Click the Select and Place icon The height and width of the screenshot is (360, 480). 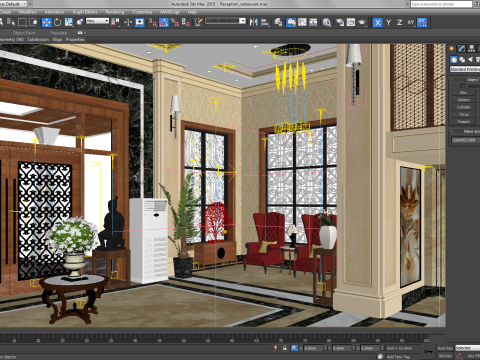tap(80, 22)
